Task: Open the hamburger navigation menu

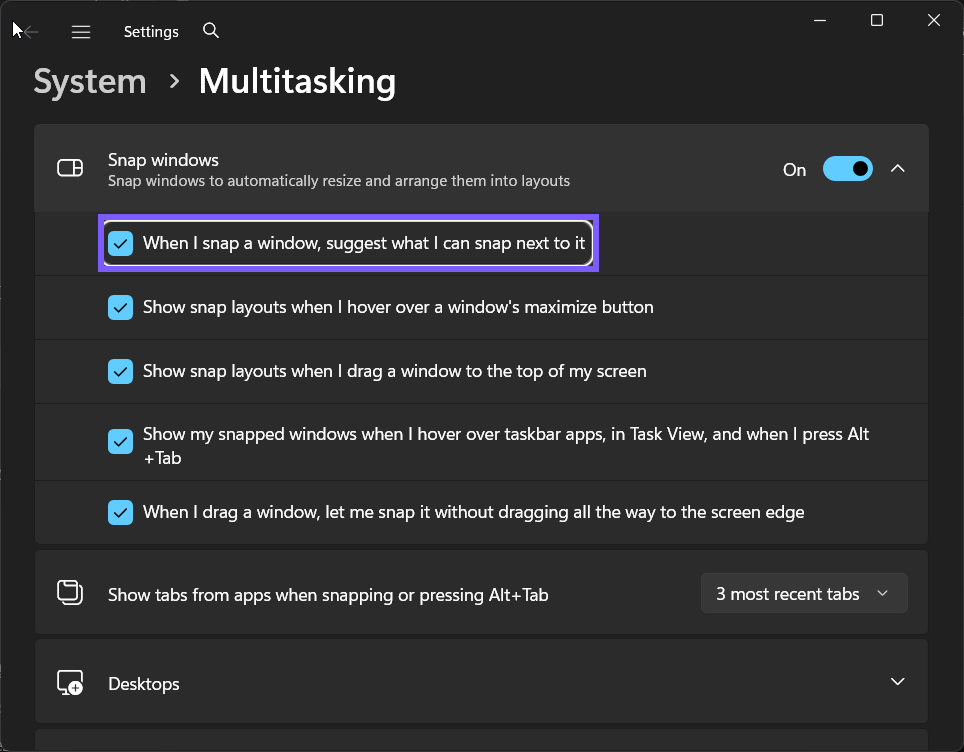Action: pos(81,31)
